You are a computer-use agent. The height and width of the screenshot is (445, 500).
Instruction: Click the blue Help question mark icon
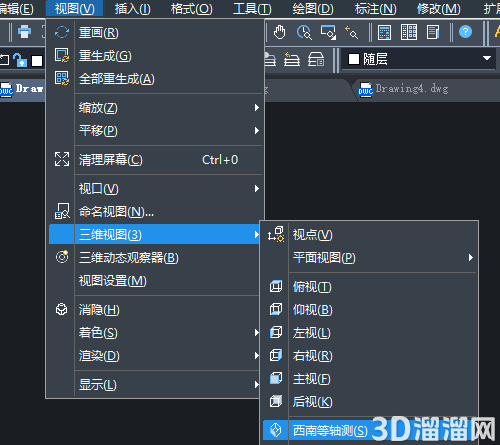[x=465, y=32]
